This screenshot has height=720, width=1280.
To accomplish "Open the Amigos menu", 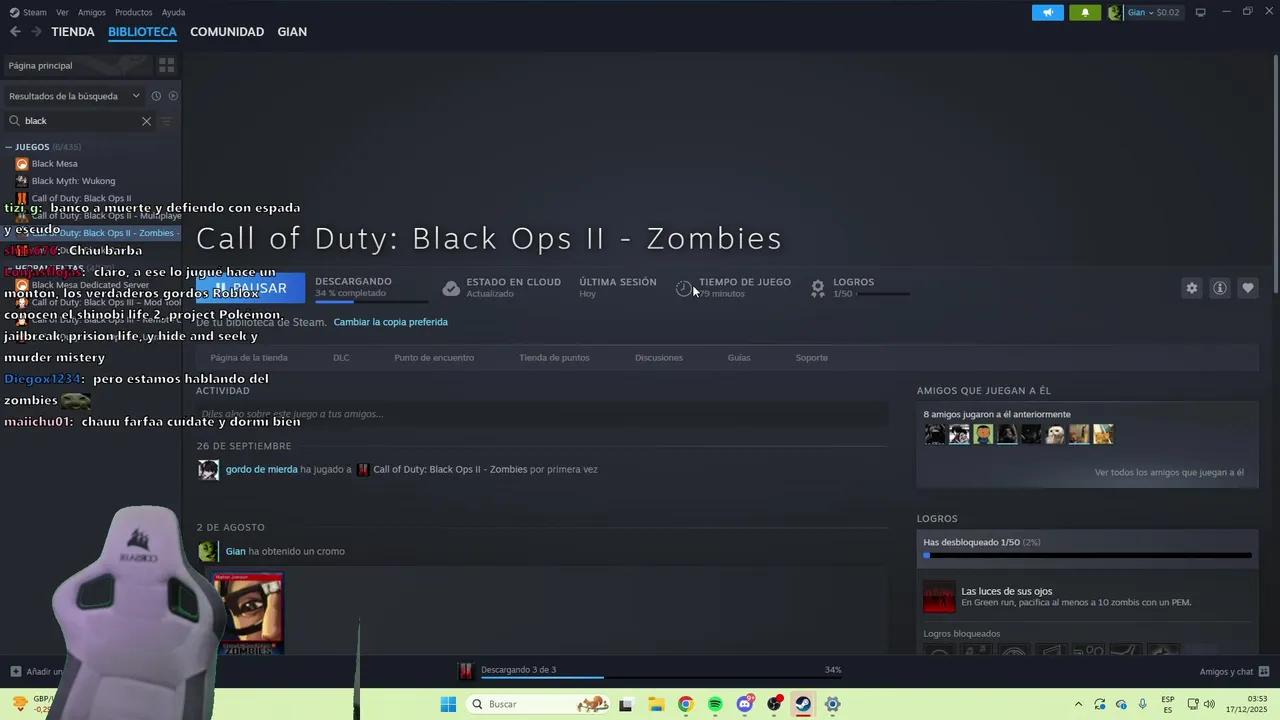I will point(92,12).
